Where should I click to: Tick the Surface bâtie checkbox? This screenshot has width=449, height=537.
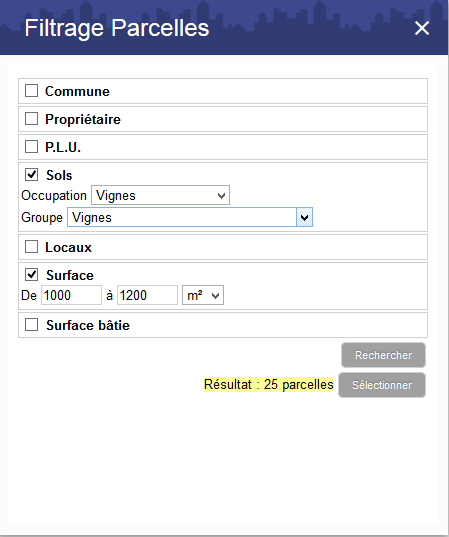32,325
